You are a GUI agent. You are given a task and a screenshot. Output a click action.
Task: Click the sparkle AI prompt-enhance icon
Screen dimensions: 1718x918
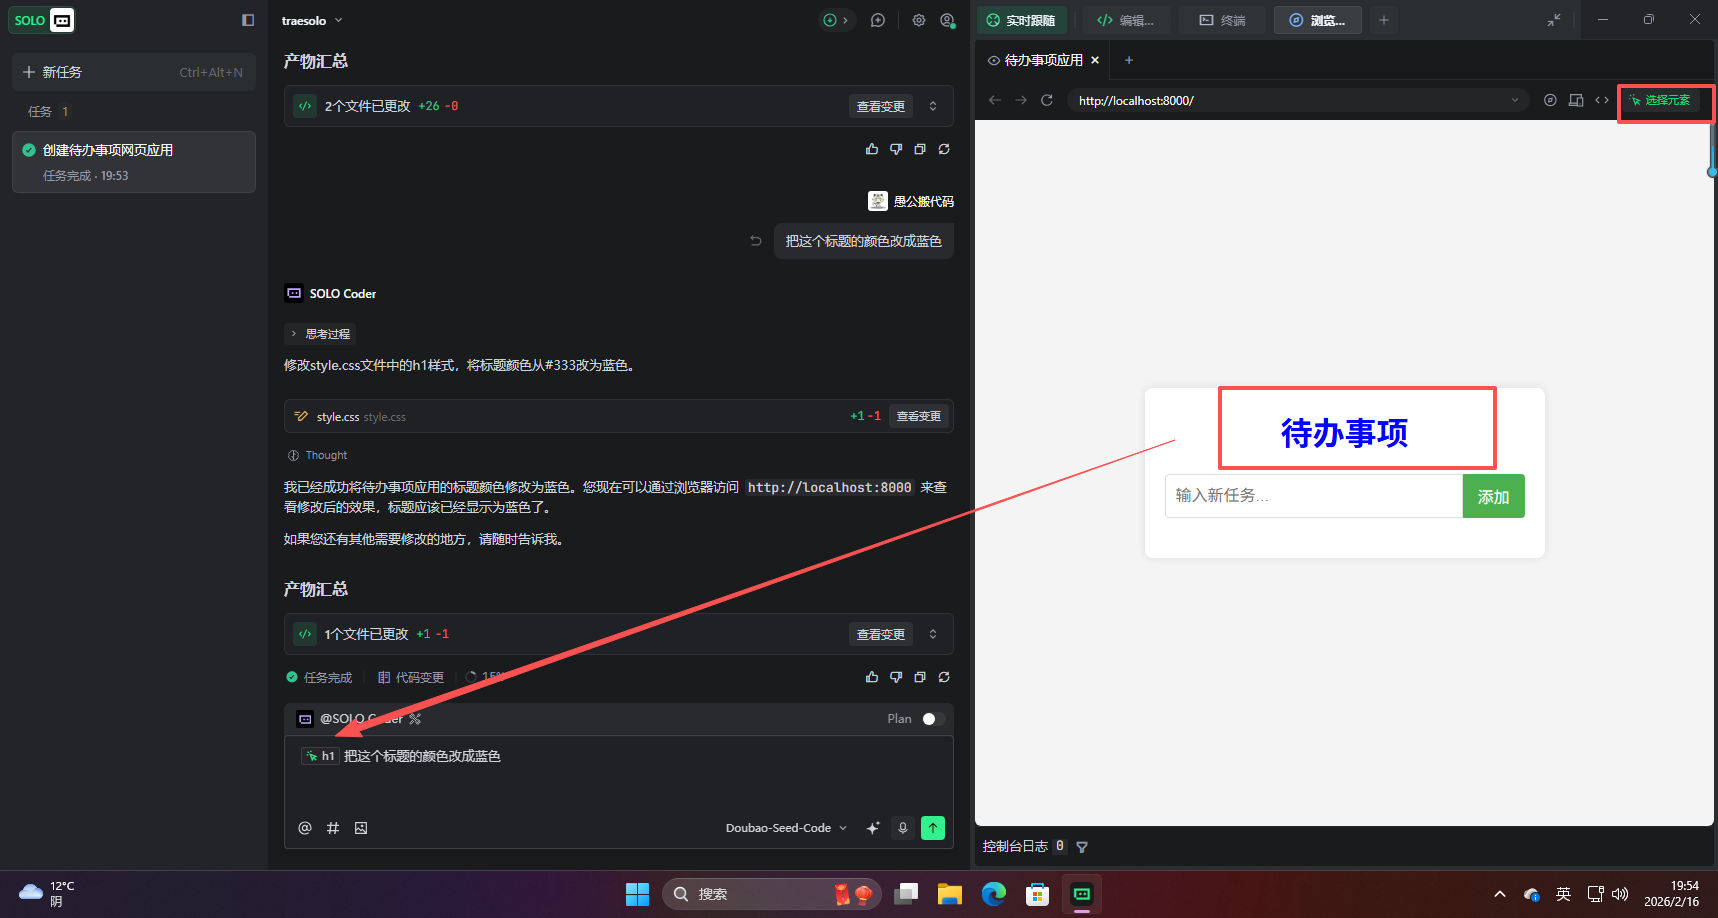[871, 828]
